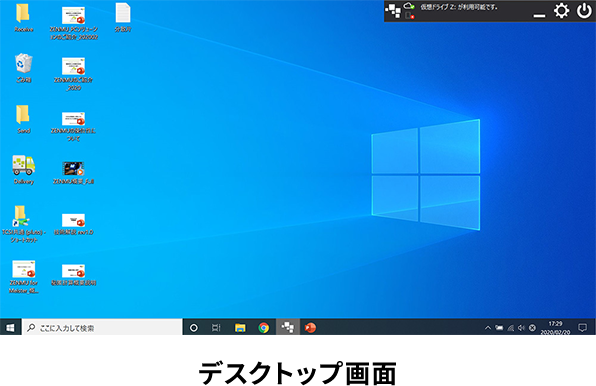Image resolution: width=596 pixels, height=386 pixels.
Task: Open Cortana from the taskbar
Action: [193, 327]
